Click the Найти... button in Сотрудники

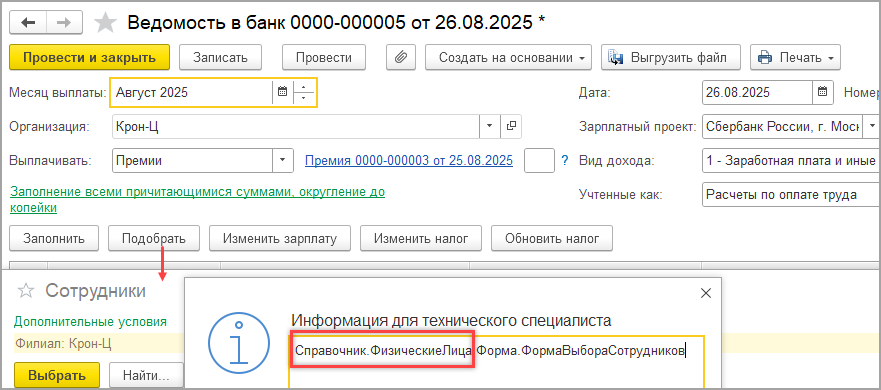(x=147, y=375)
